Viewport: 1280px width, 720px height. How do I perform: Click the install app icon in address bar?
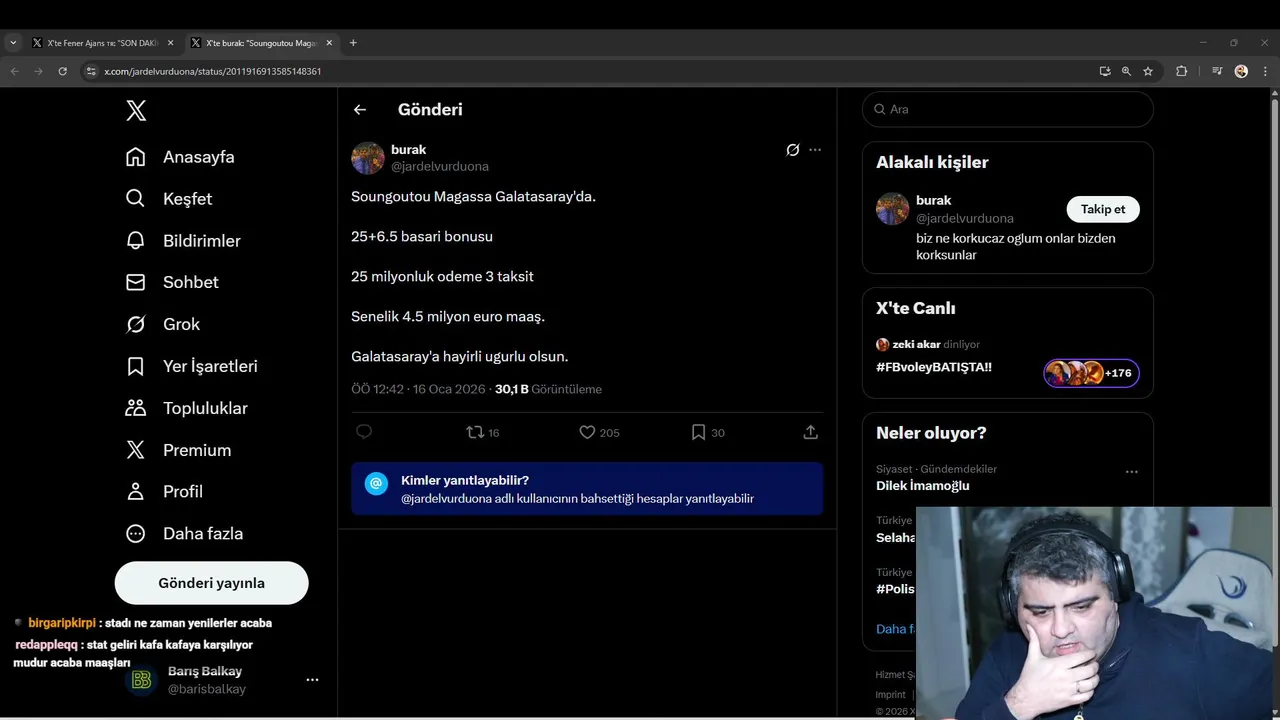(x=1105, y=71)
